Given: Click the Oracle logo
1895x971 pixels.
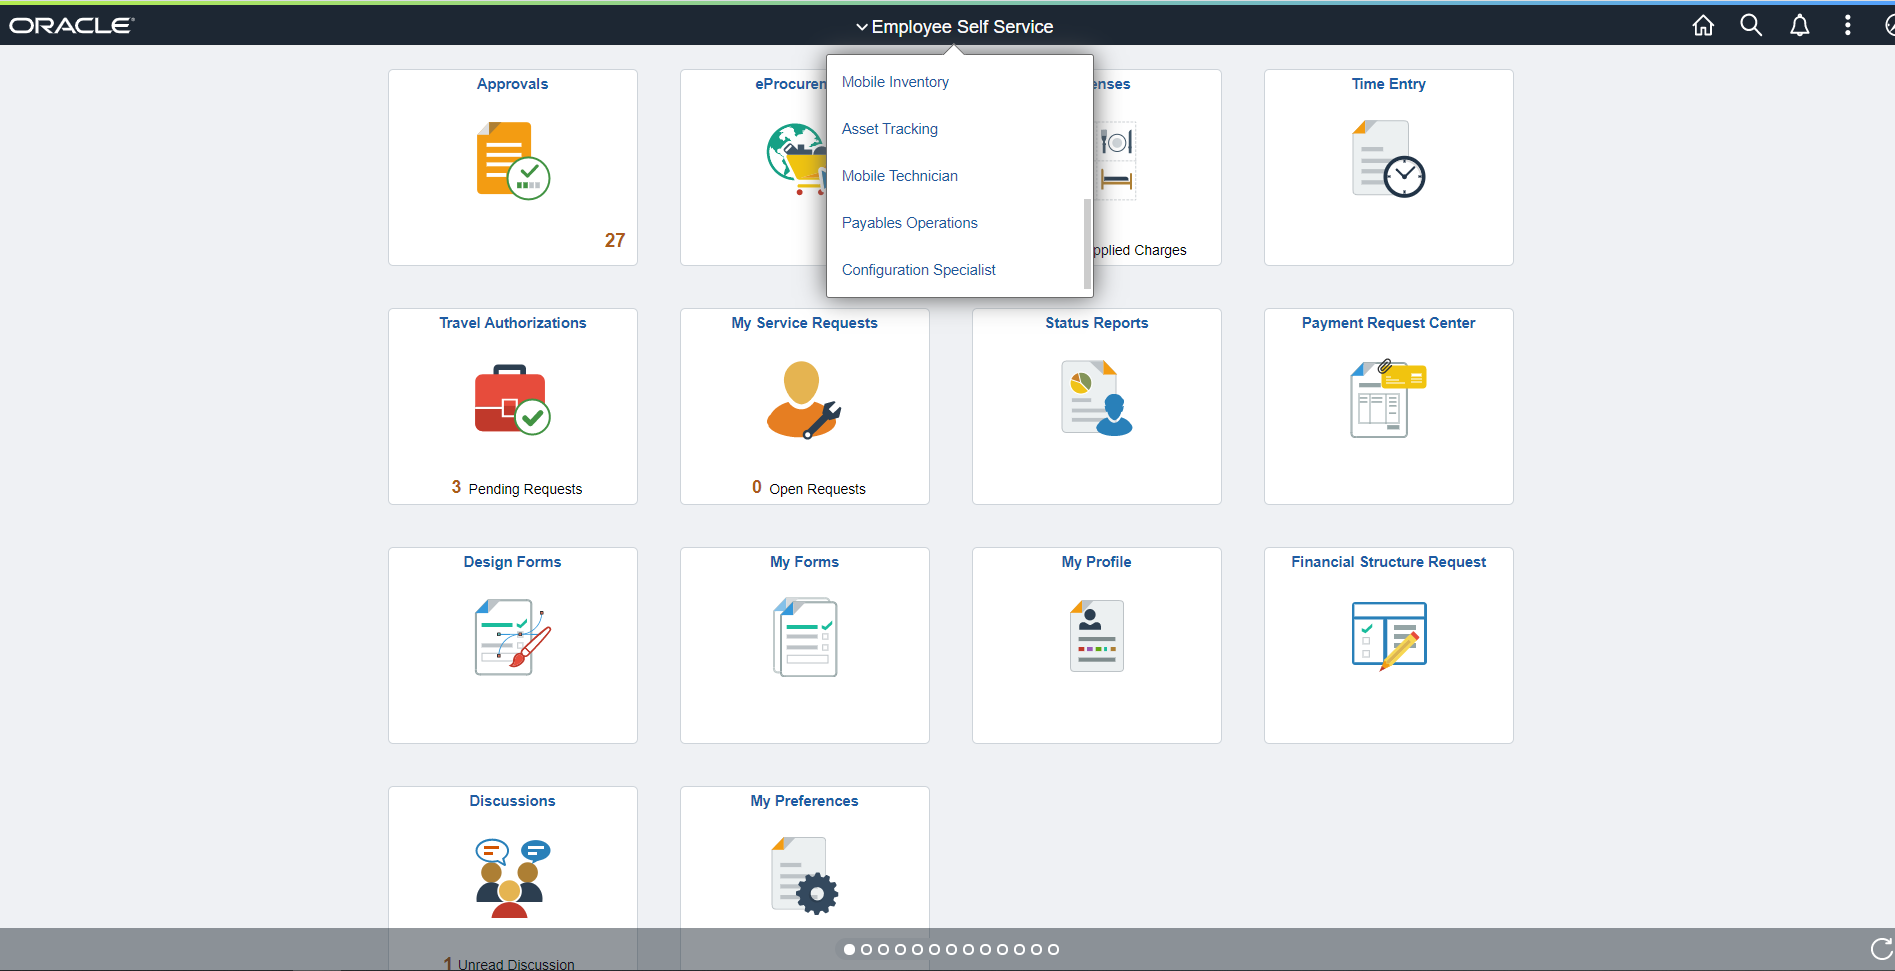Looking at the screenshot, I should click(x=72, y=26).
